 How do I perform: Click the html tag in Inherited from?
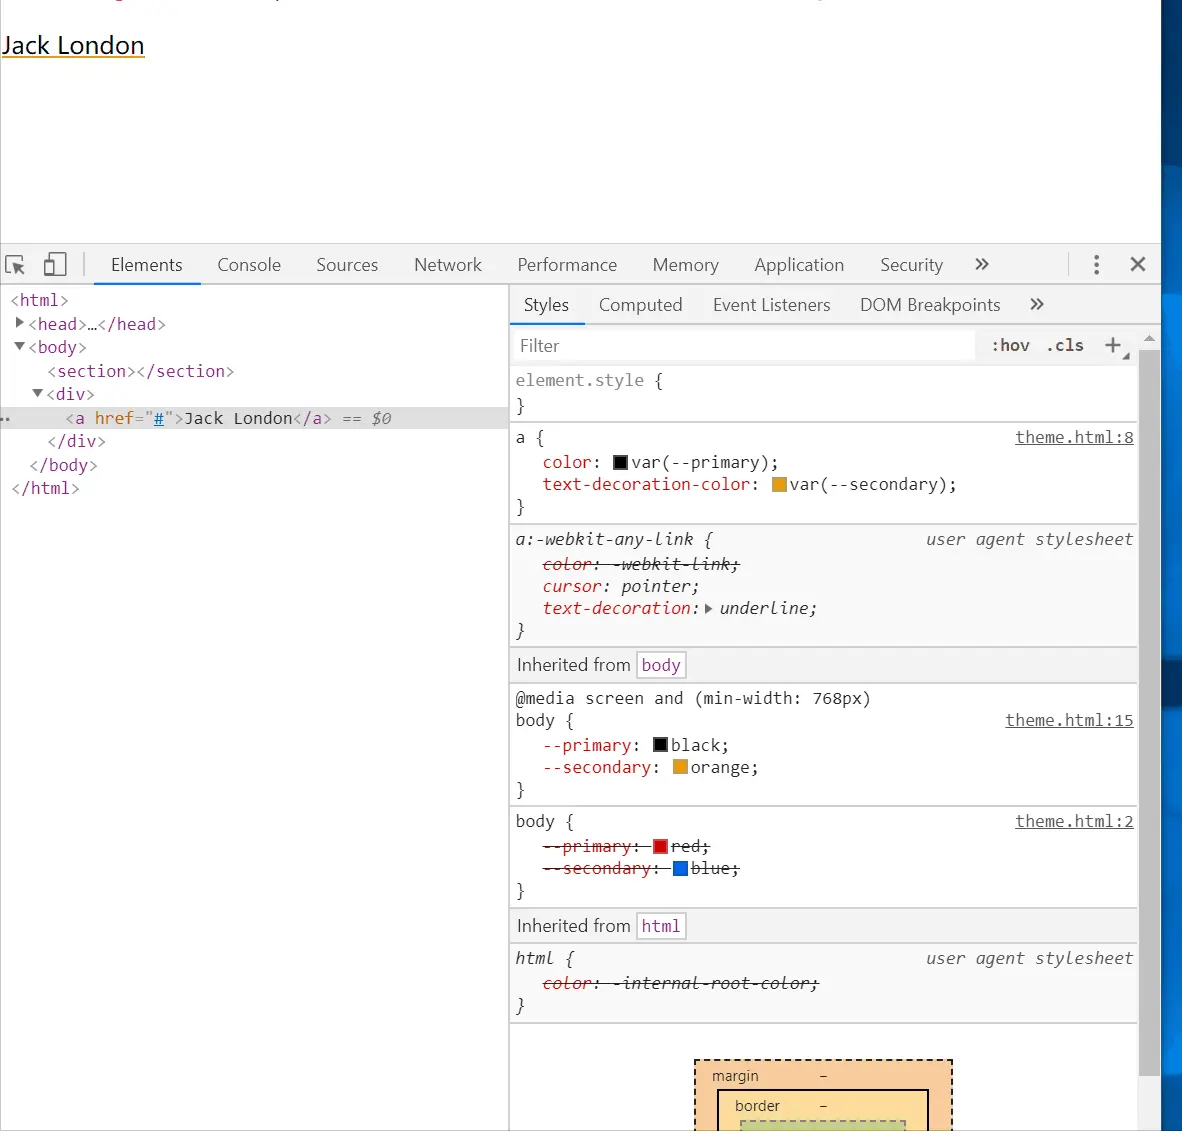tap(661, 926)
